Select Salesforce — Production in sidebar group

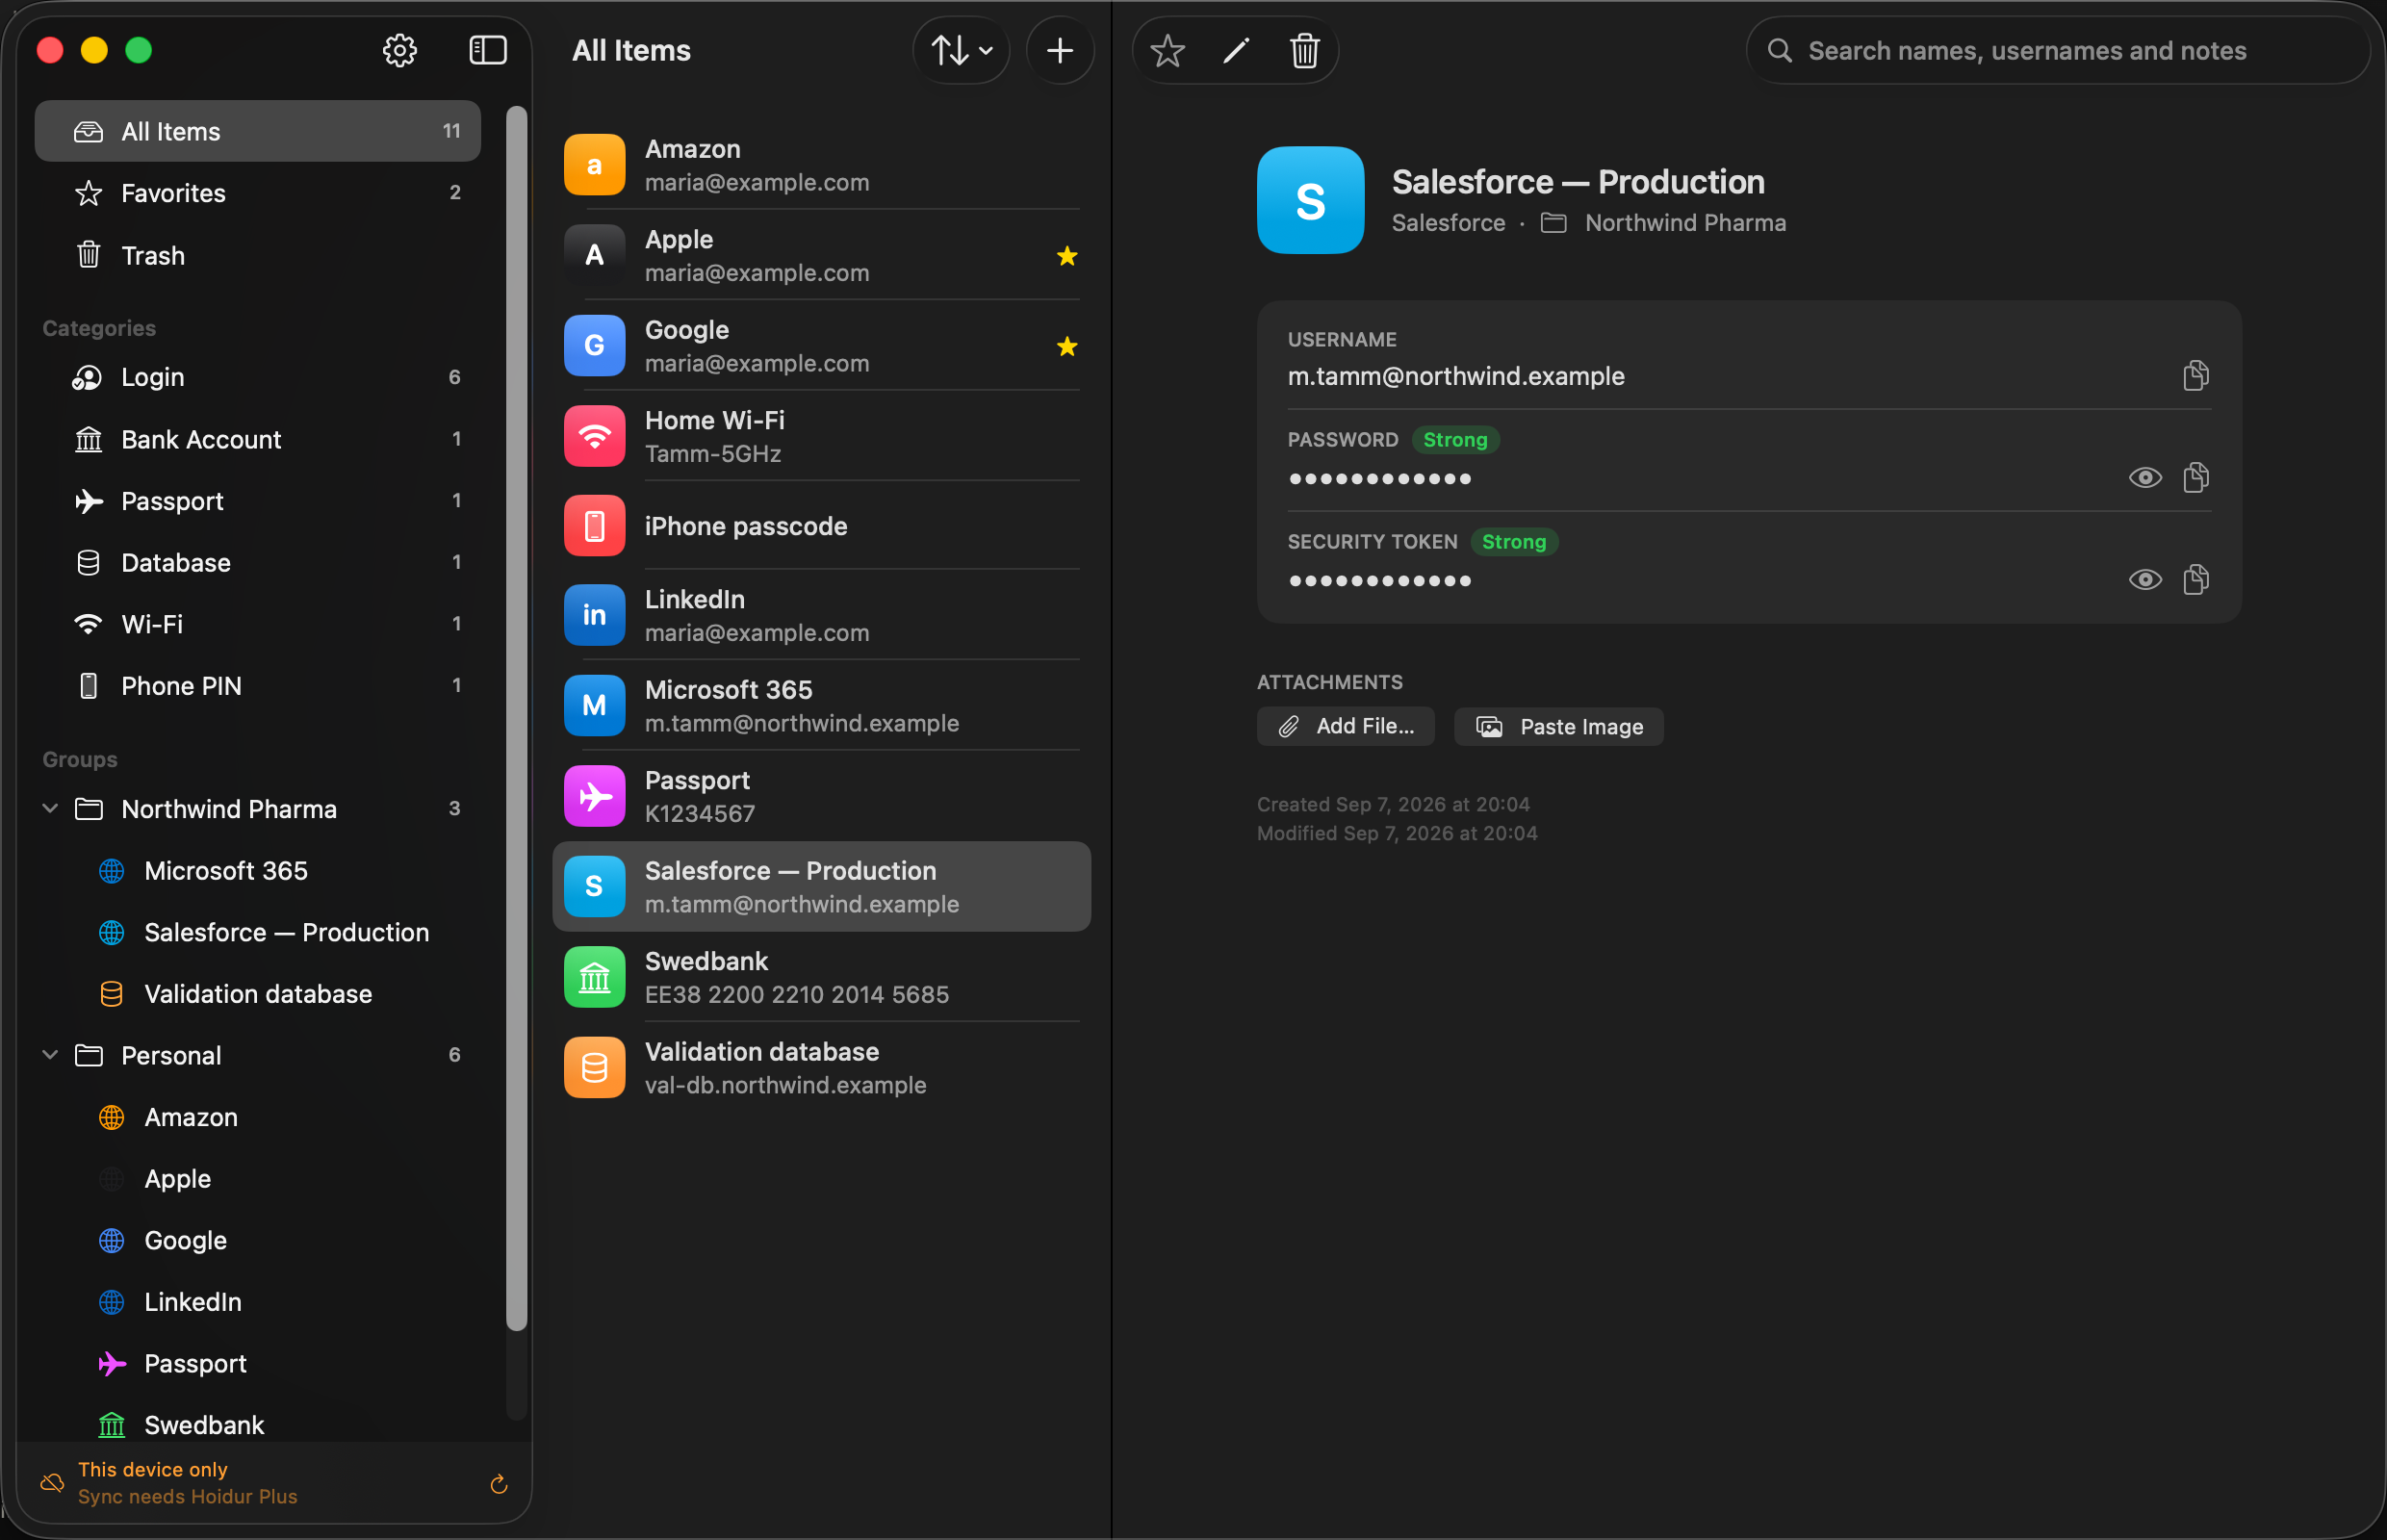(x=257, y=932)
